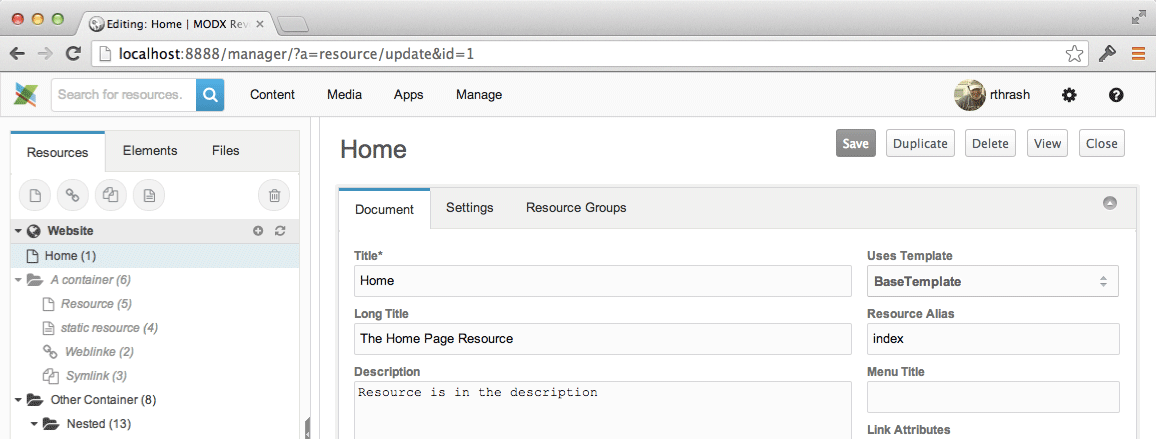Screen dimensions: 1156x439
Task: Create a new static resource via toolbar icon
Action: [x=149, y=196]
